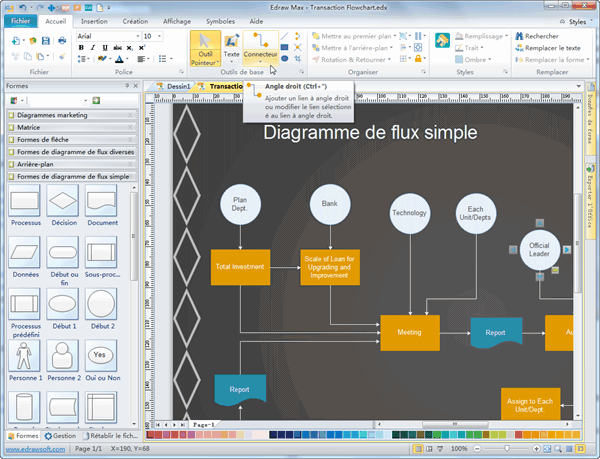
Task: Toggle superscript formatting
Action: click(142, 48)
